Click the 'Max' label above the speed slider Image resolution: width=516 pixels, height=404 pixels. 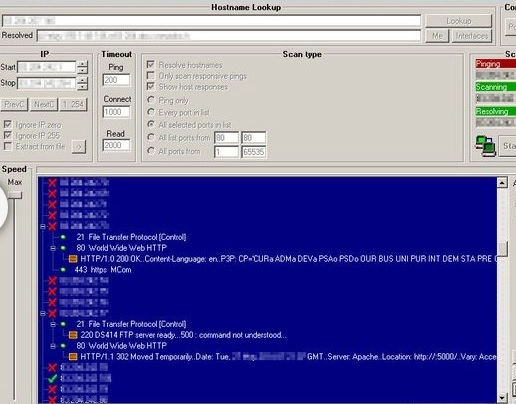pyautogui.click(x=15, y=182)
